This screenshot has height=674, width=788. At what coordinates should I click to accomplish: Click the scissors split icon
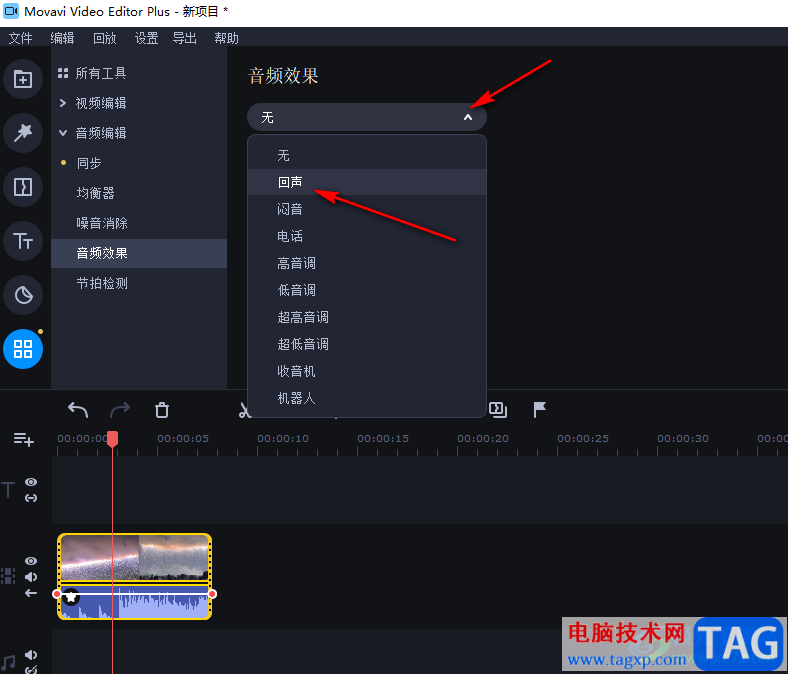click(244, 410)
